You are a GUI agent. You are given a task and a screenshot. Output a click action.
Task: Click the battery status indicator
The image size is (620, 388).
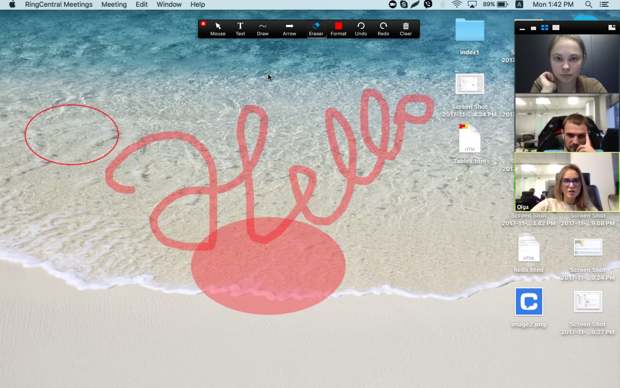(495, 4)
